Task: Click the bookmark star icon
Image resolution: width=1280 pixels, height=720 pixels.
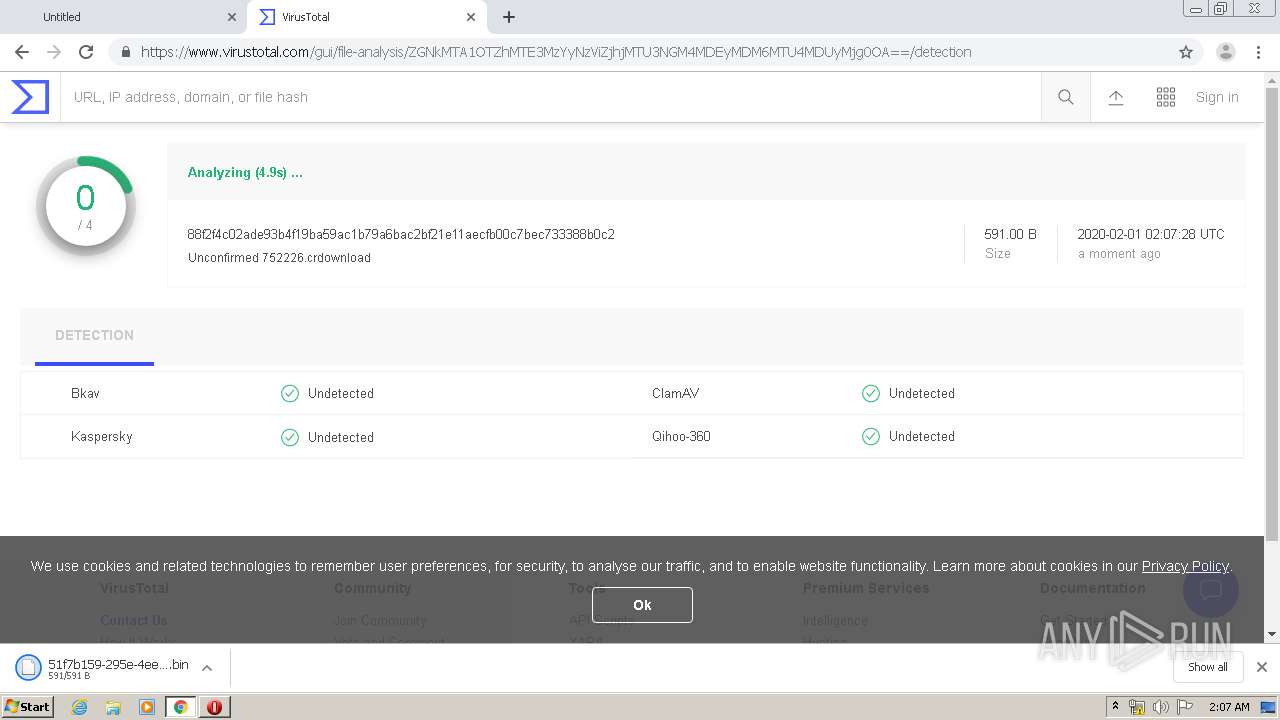Action: pyautogui.click(x=1186, y=52)
